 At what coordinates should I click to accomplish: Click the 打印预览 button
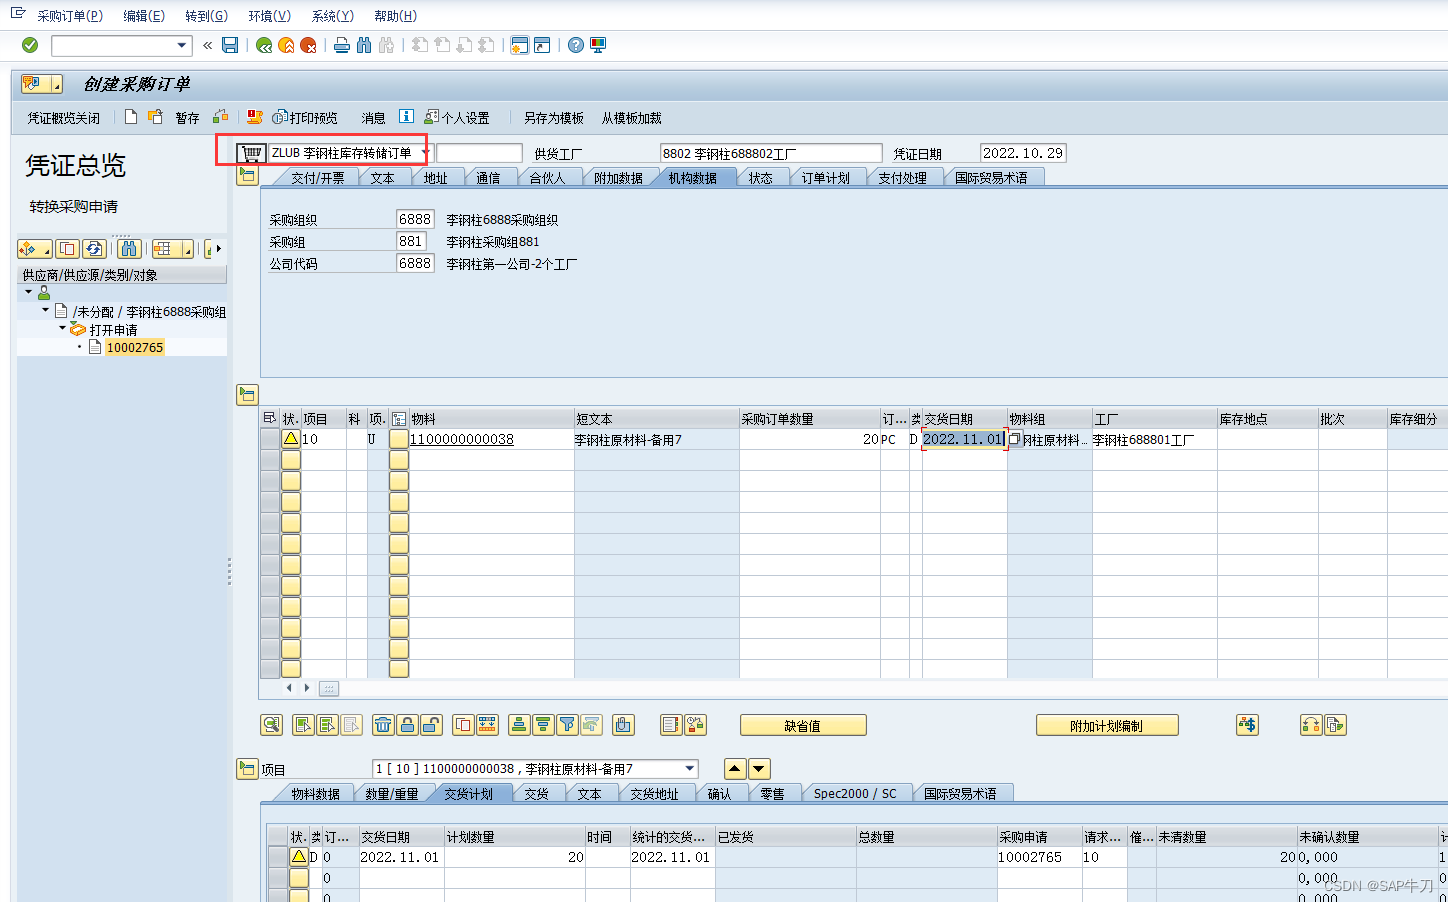(305, 118)
